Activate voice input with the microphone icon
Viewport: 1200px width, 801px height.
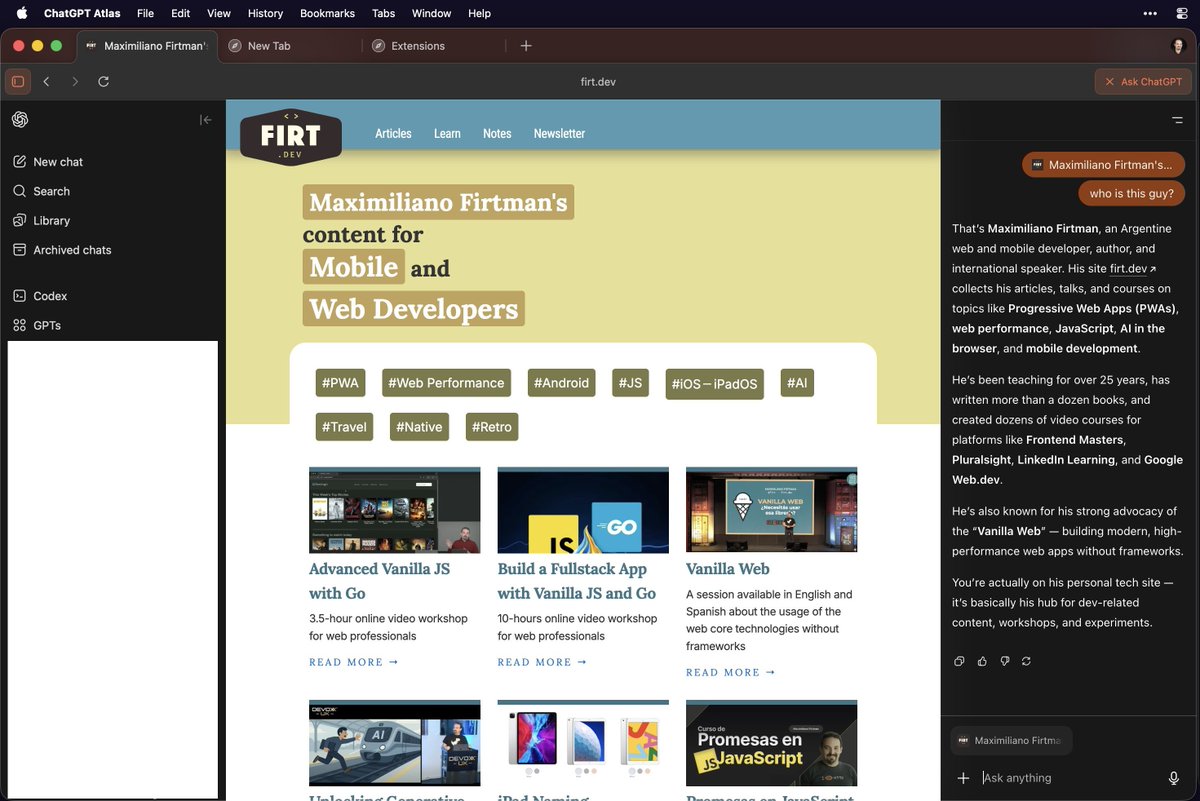(x=1173, y=777)
